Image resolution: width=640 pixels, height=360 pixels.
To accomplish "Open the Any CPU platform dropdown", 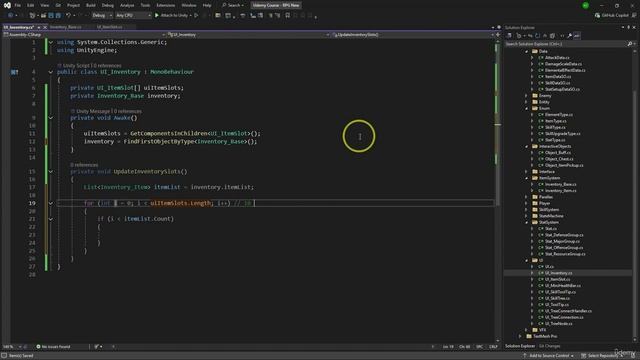I will pyautogui.click(x=133, y=16).
